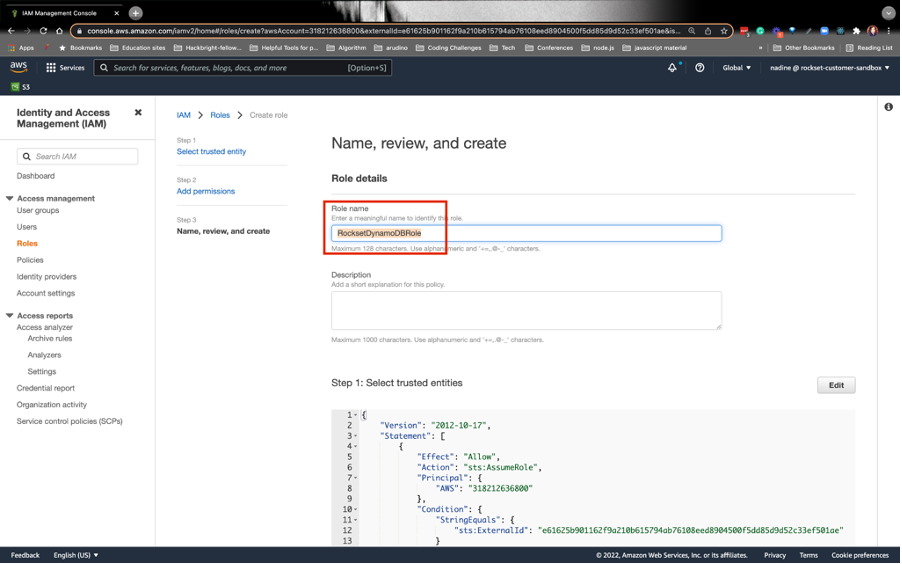Open Credential report in the sidebar
902x564 pixels.
pyautogui.click(x=46, y=388)
